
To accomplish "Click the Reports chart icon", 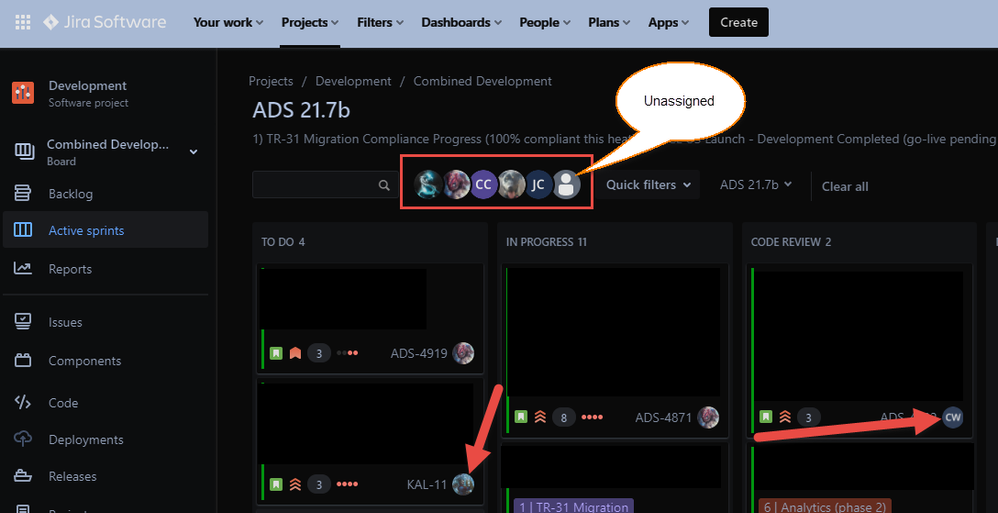I will (x=22, y=269).
